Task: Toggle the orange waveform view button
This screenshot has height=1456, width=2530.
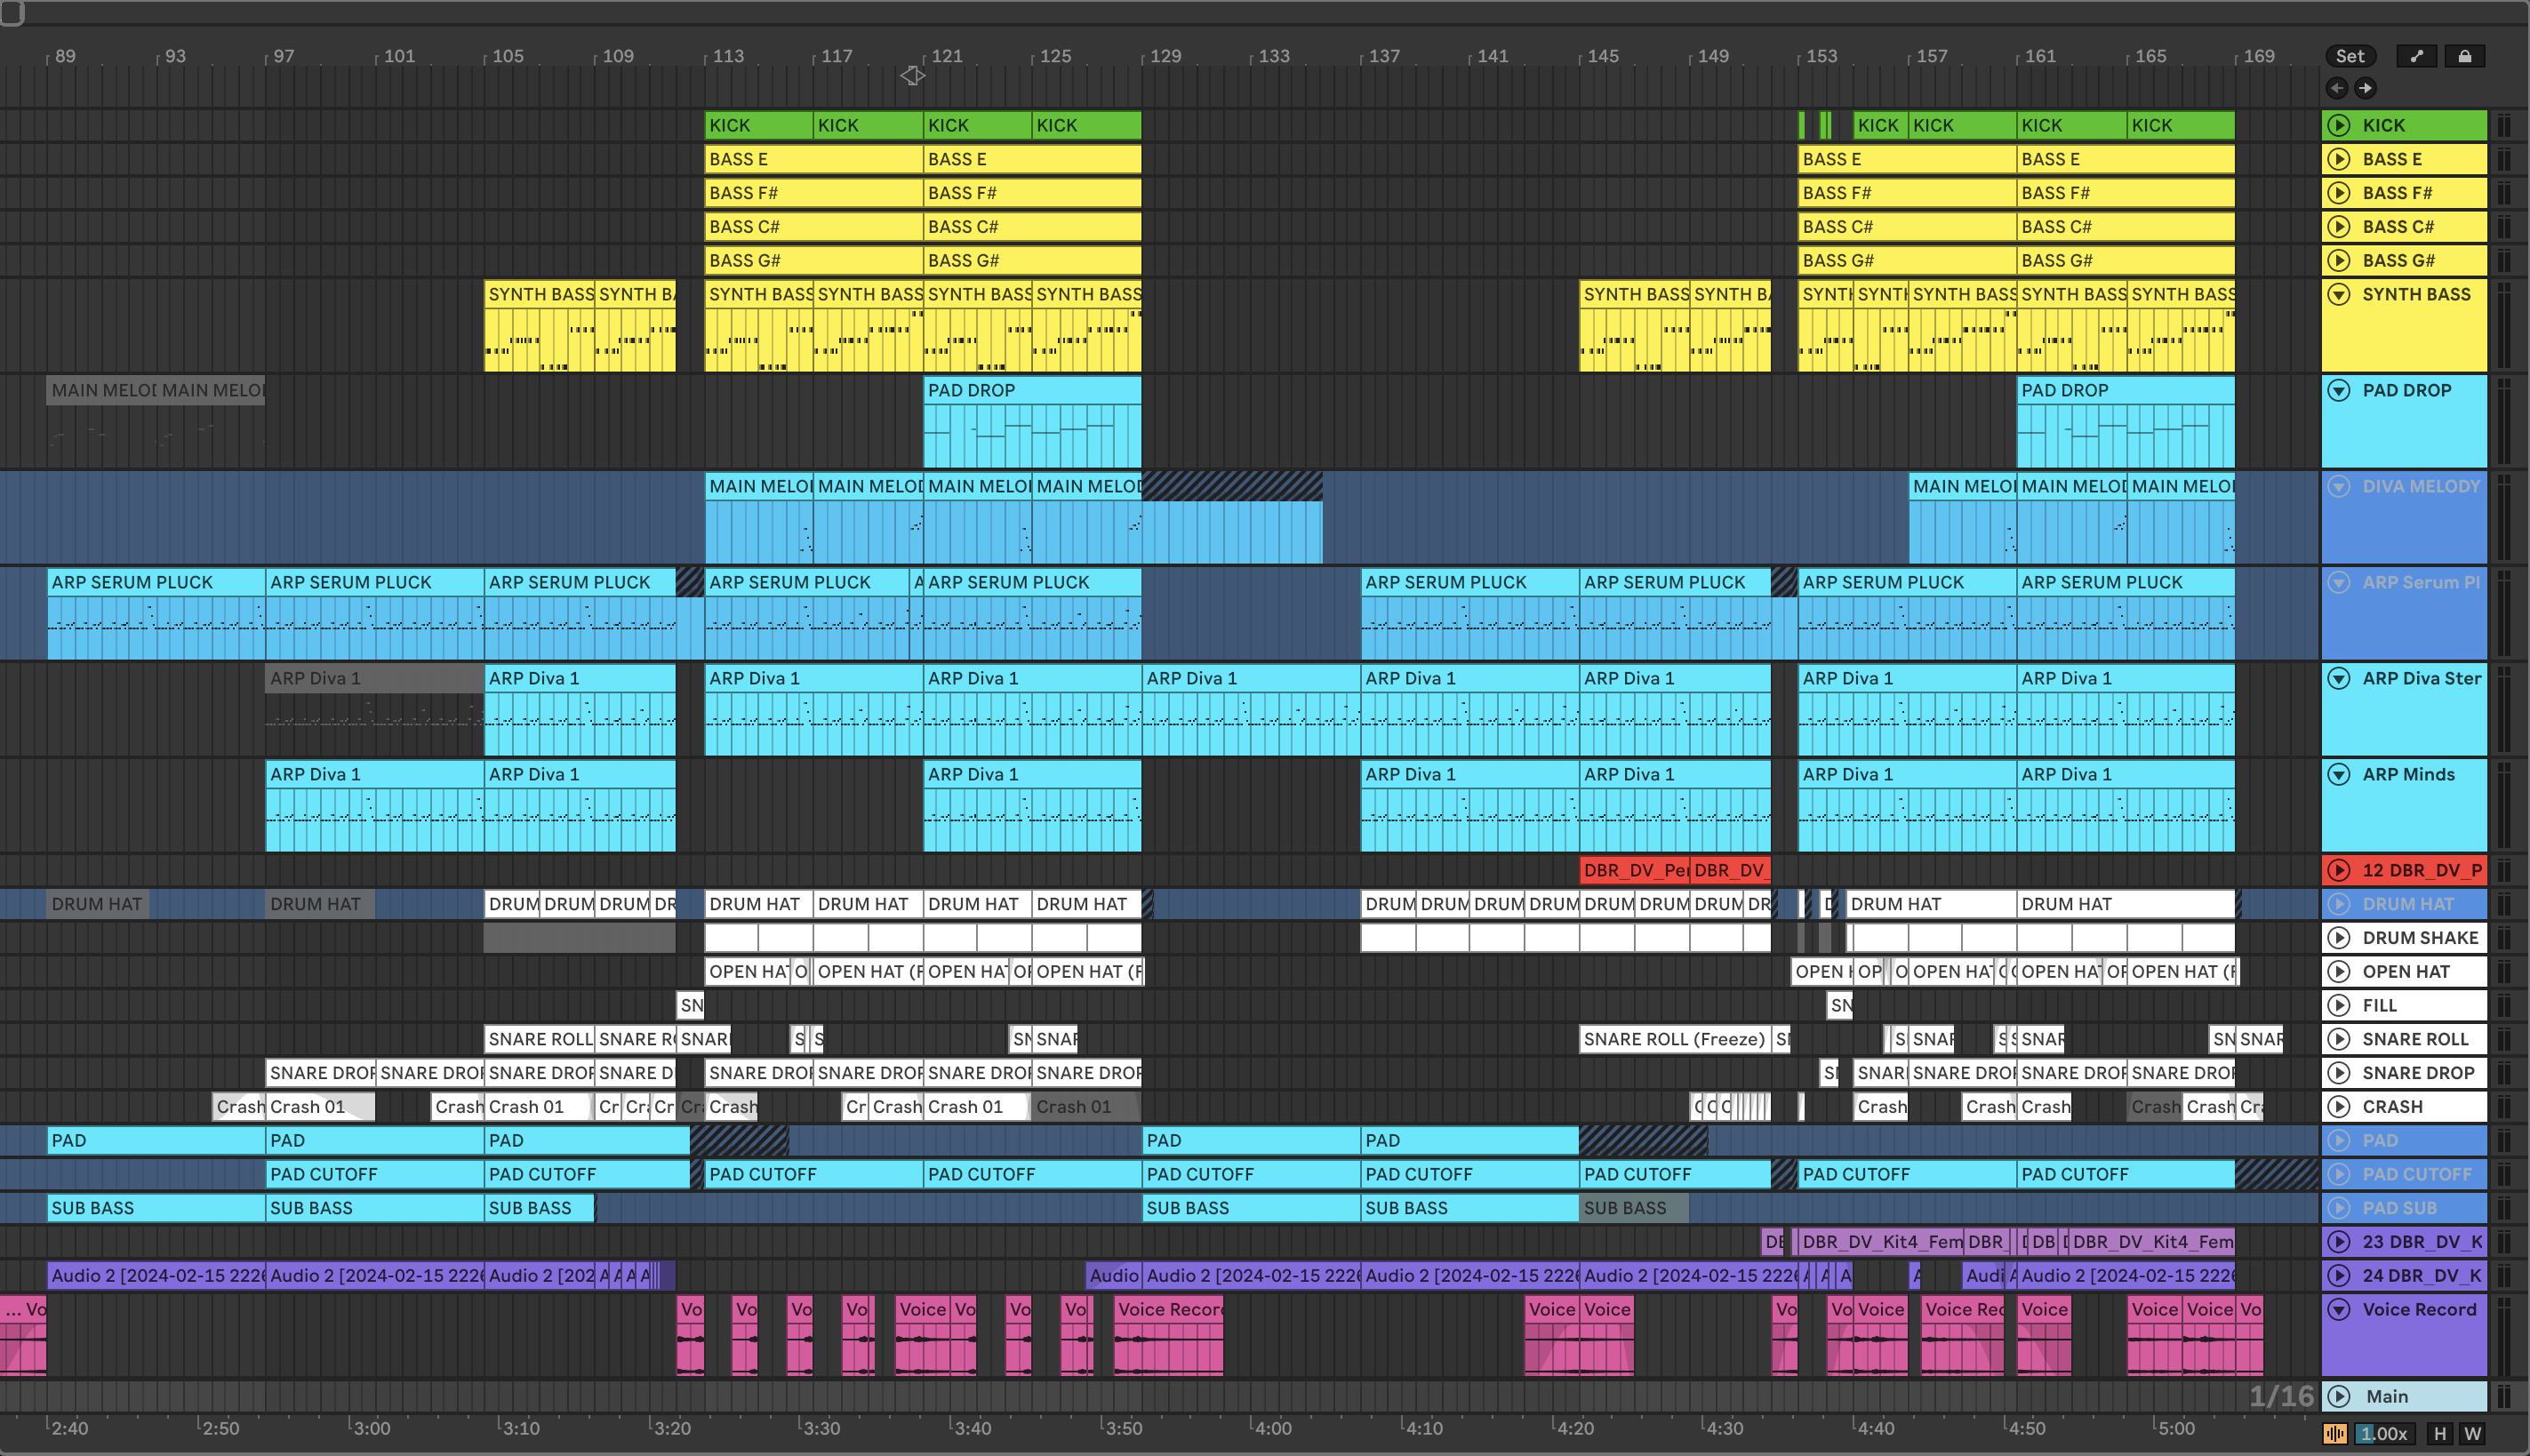Action: tap(2335, 1434)
